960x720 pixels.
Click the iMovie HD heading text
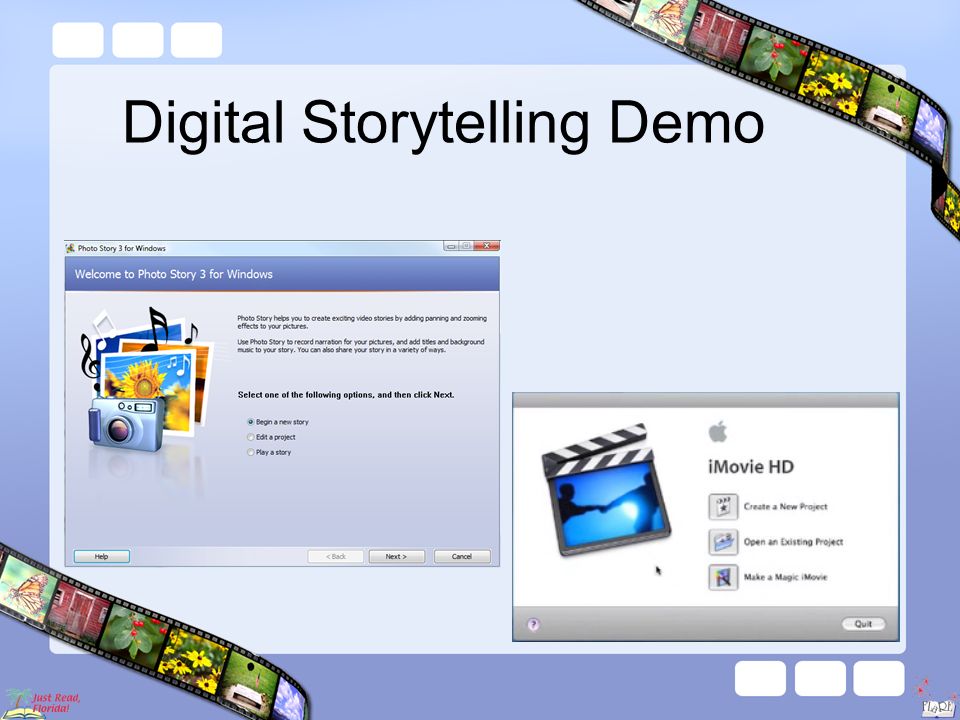click(751, 467)
